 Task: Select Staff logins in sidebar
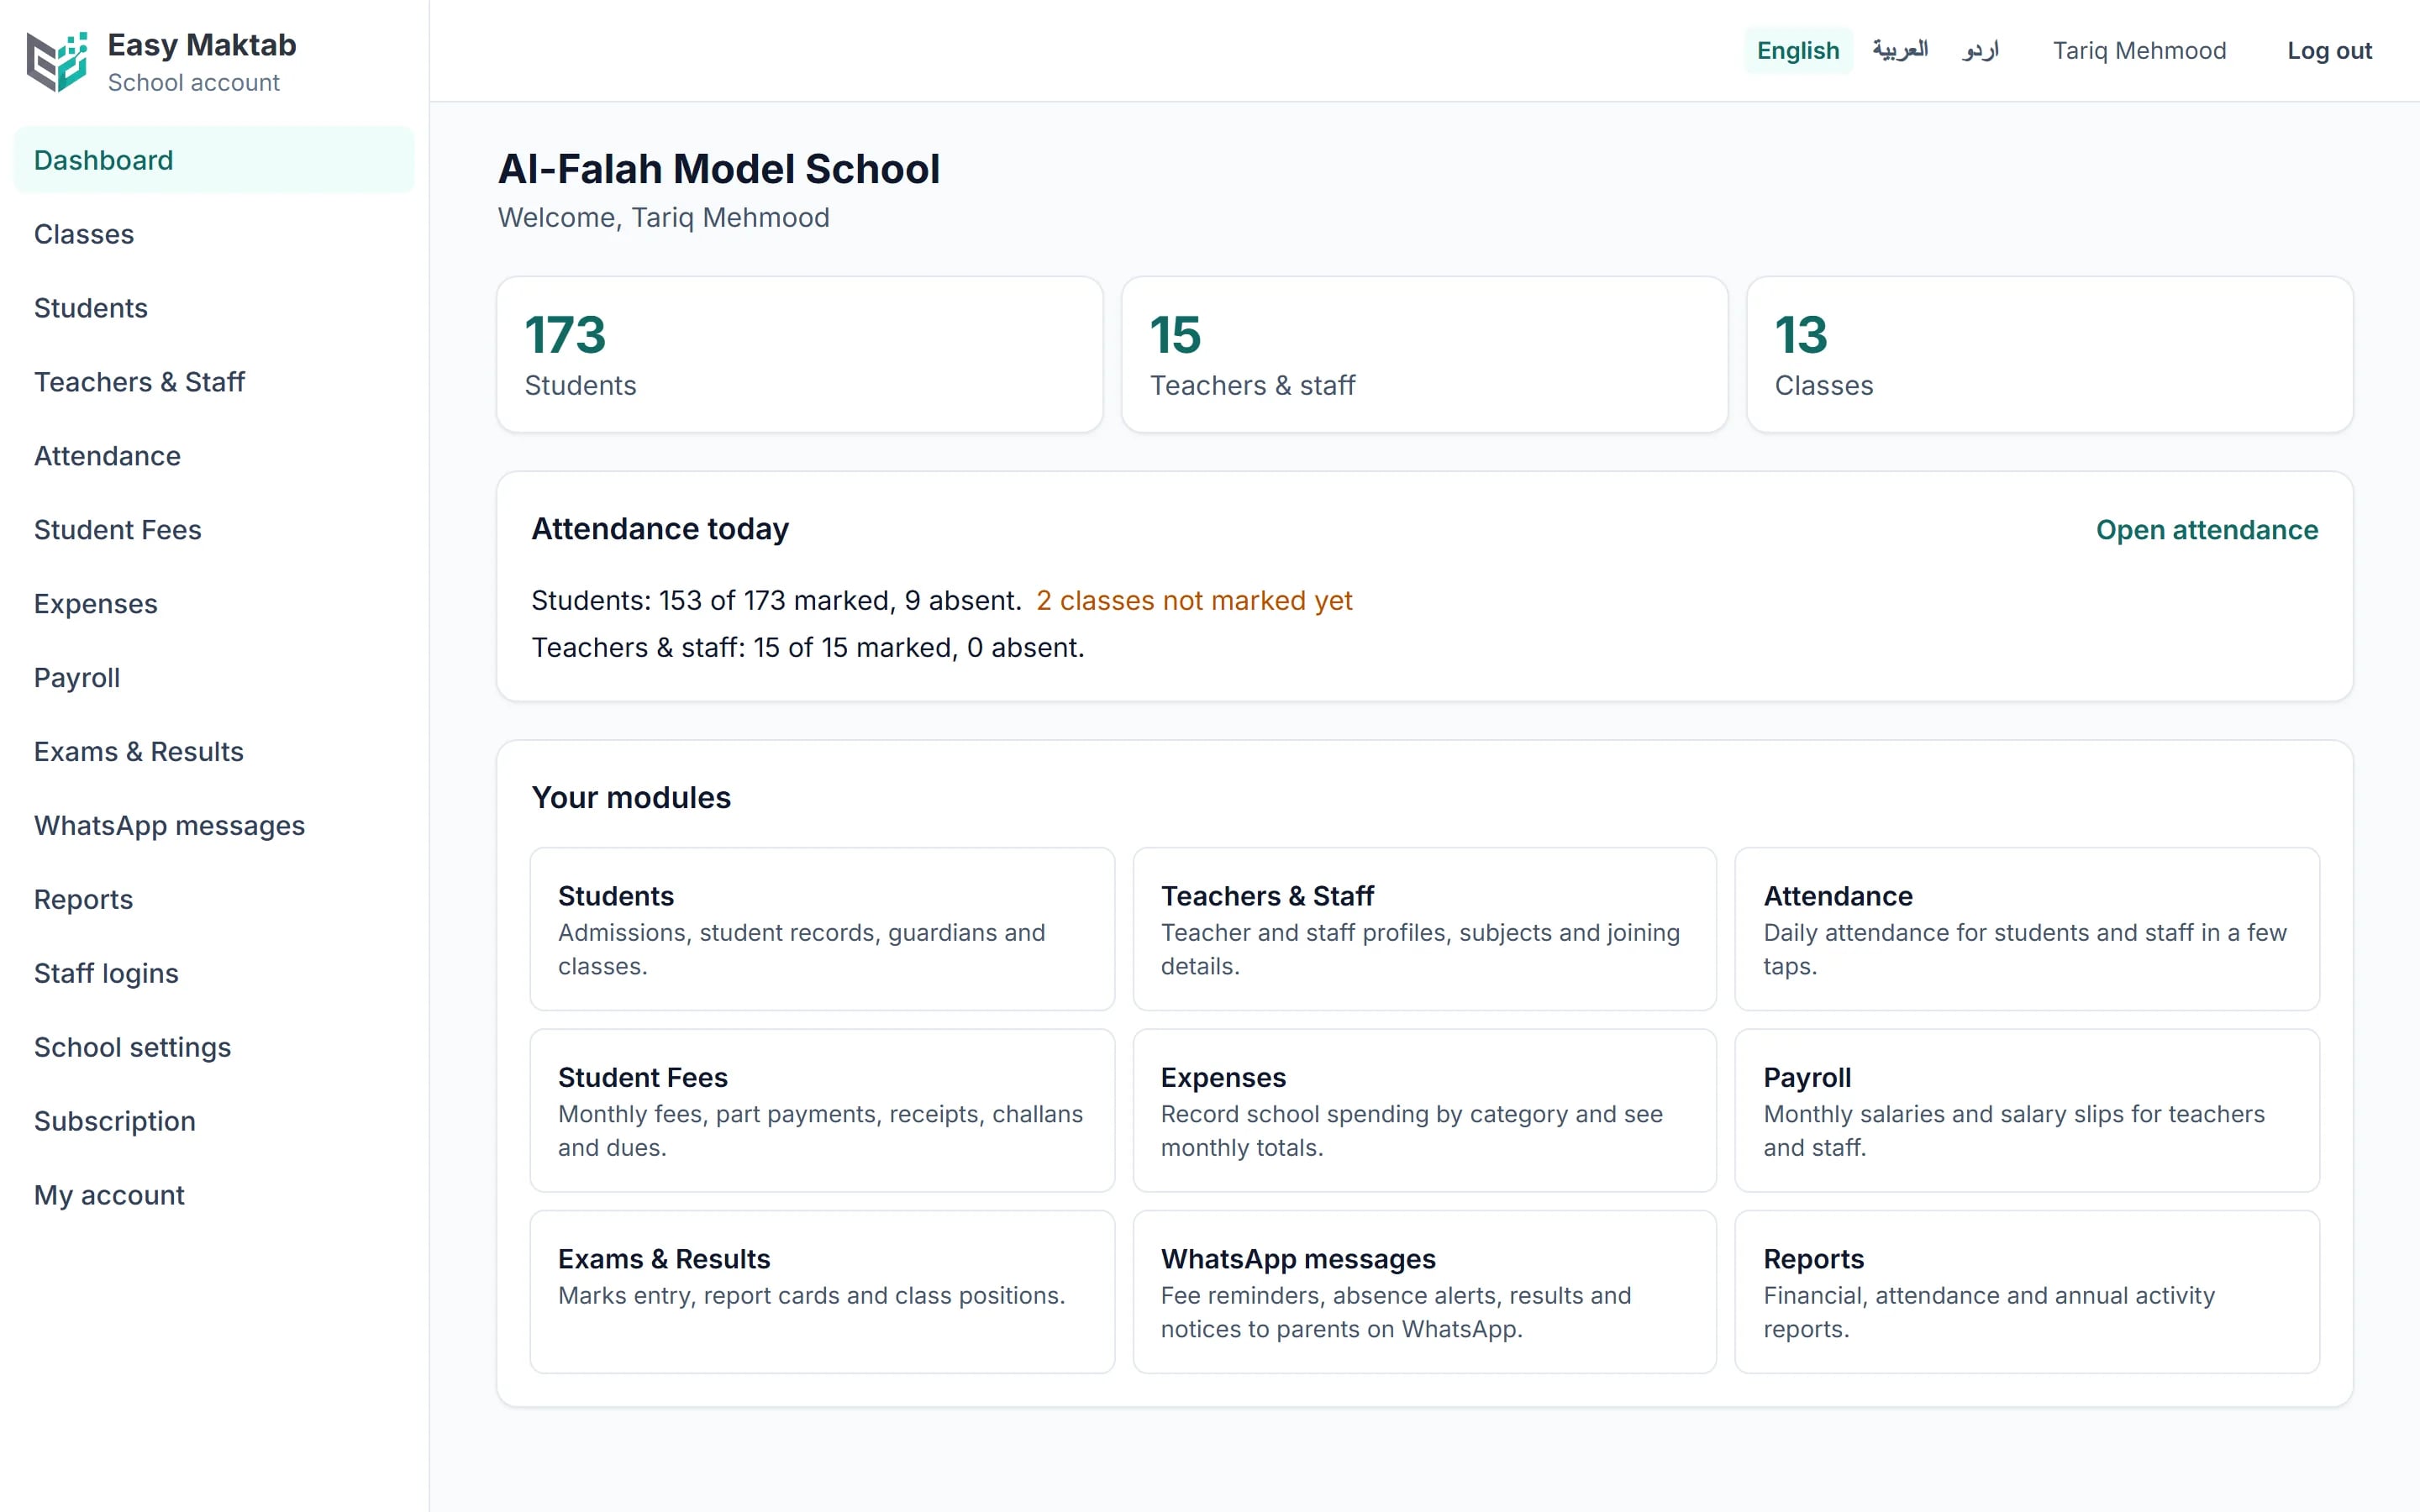pos(214,974)
